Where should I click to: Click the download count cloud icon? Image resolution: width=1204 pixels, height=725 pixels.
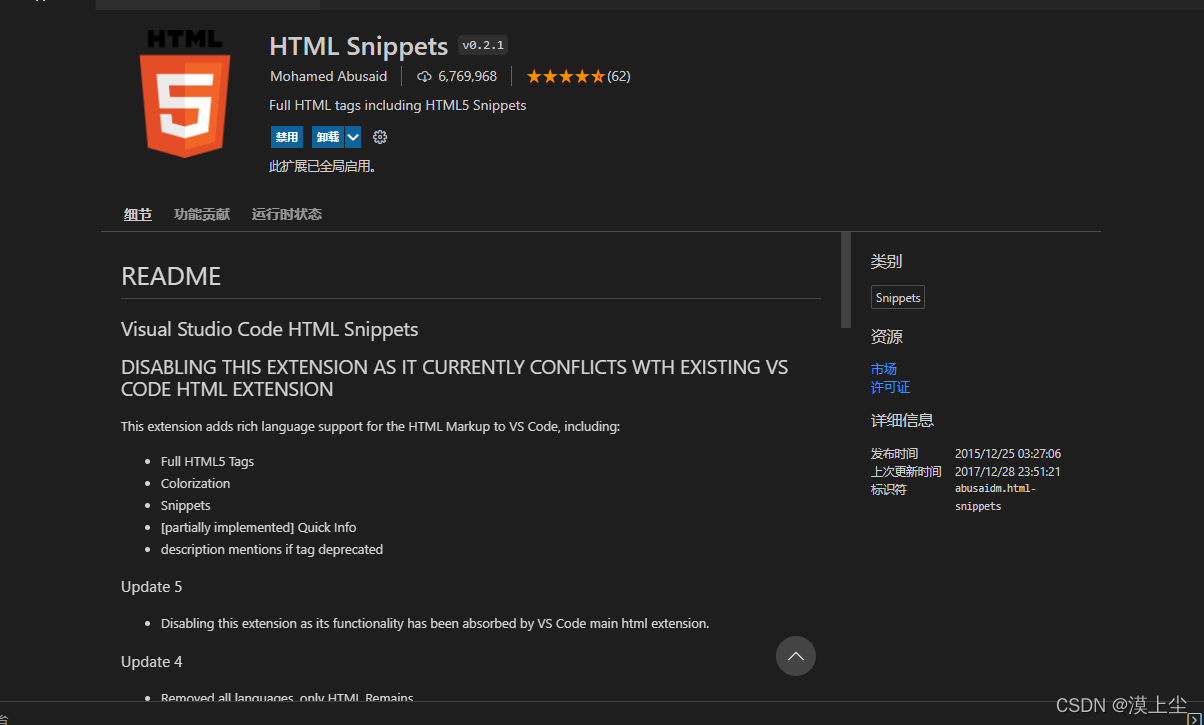click(x=424, y=76)
